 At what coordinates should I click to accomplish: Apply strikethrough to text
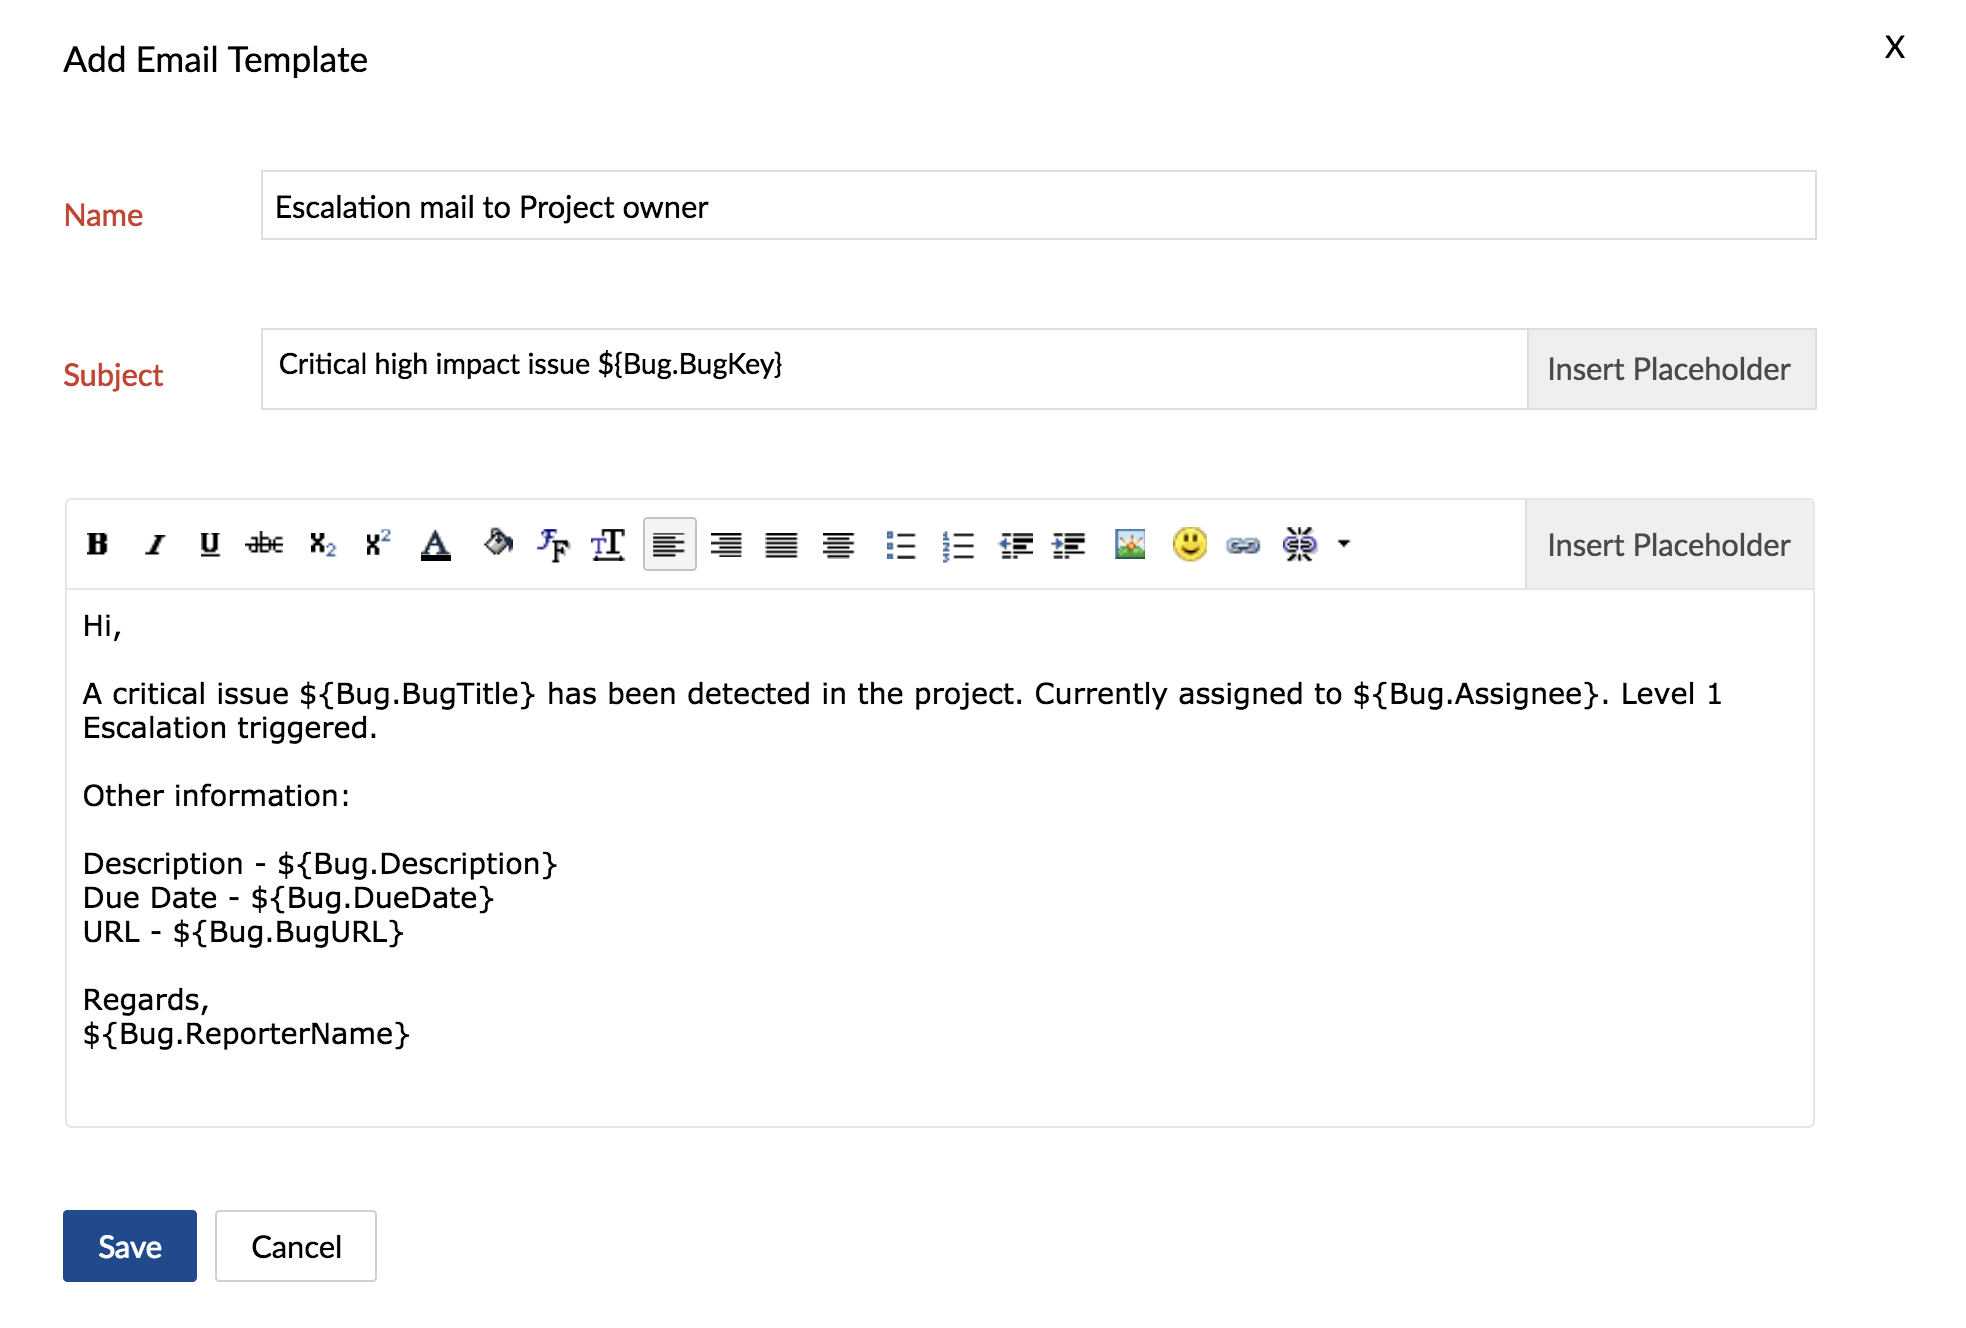pyautogui.click(x=265, y=544)
